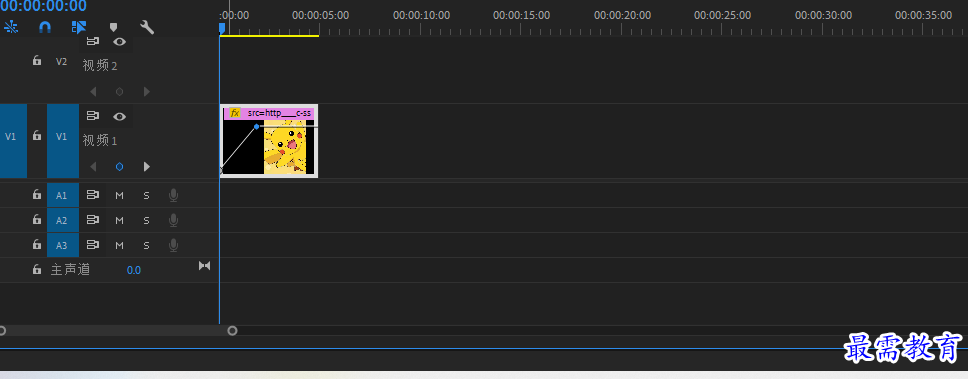Go to previous keyframe on V2

[x=93, y=91]
